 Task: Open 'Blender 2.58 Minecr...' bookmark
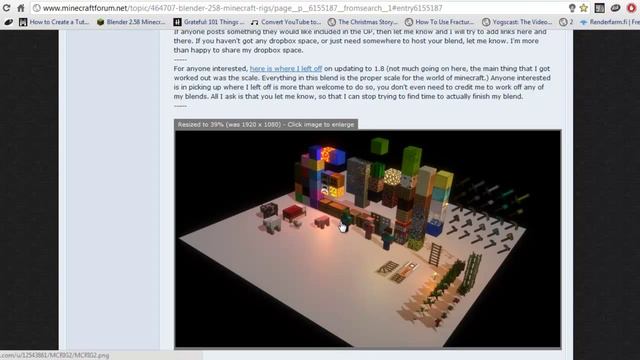click(131, 22)
